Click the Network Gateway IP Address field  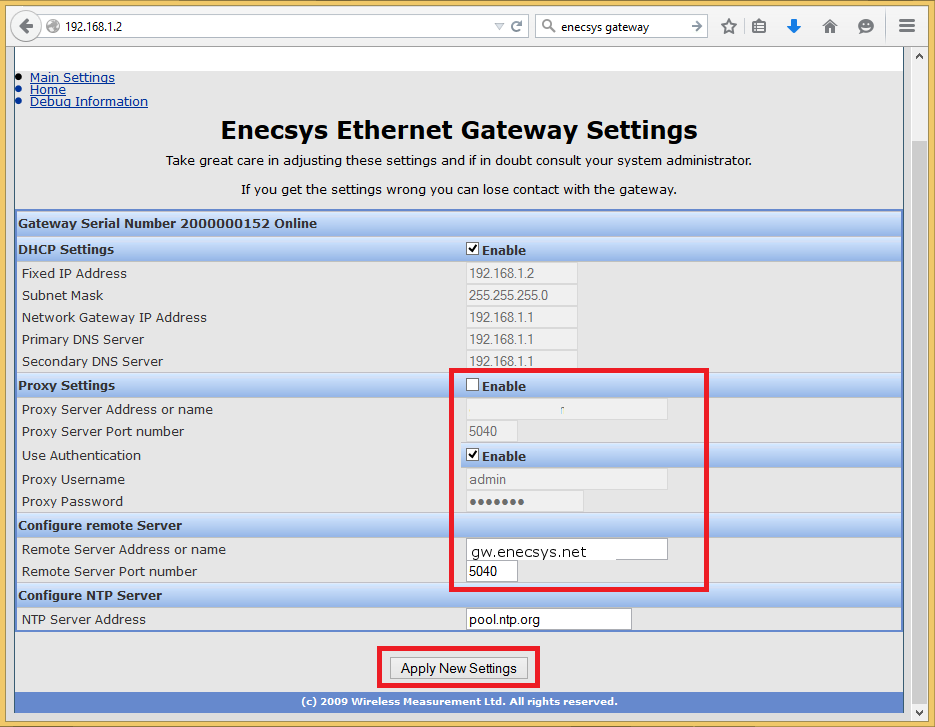pos(522,317)
